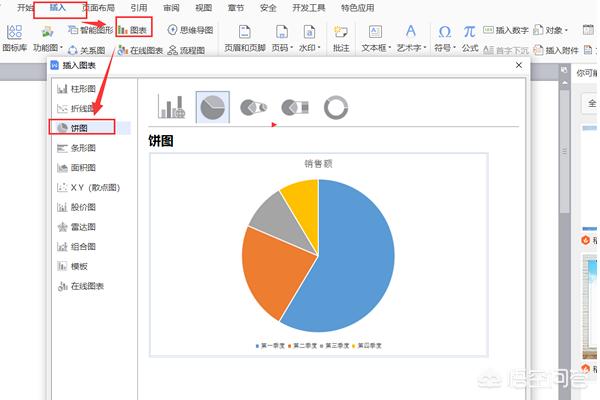Insert a 智能图形 smart graphic

pyautogui.click(x=91, y=30)
